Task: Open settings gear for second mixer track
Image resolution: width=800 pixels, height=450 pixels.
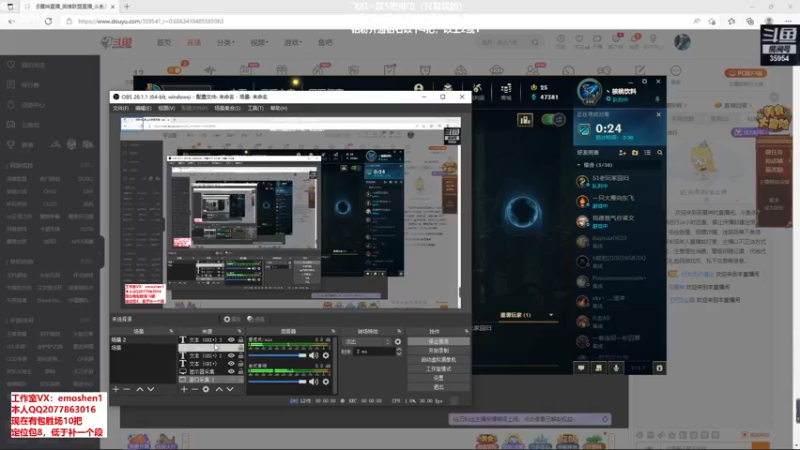Action: click(x=326, y=382)
